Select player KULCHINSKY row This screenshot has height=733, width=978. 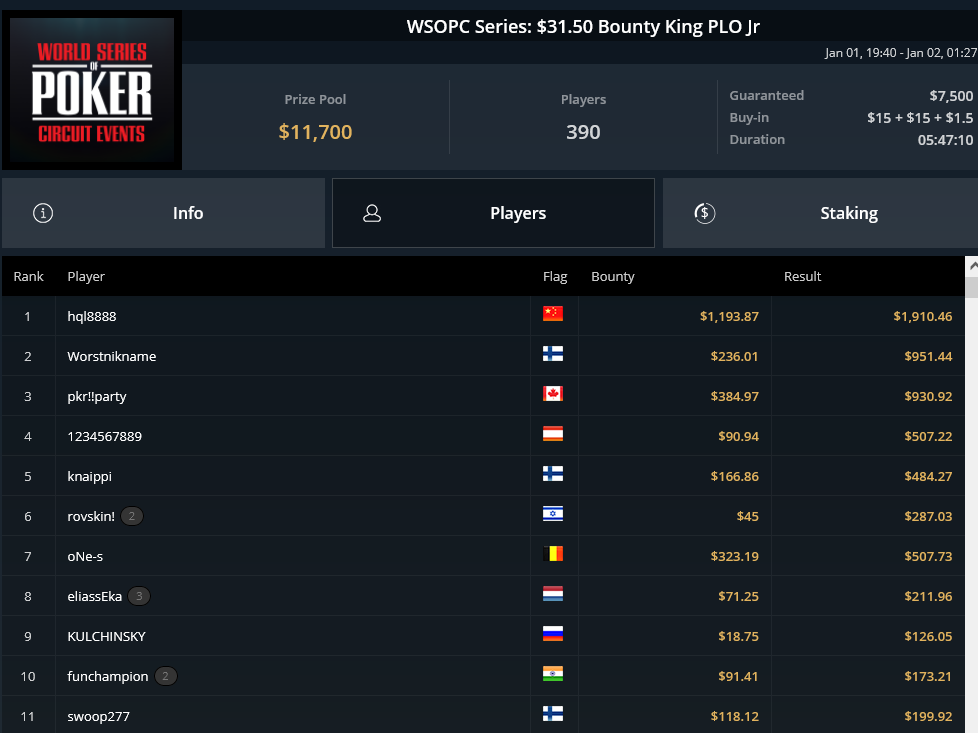click(x=483, y=636)
